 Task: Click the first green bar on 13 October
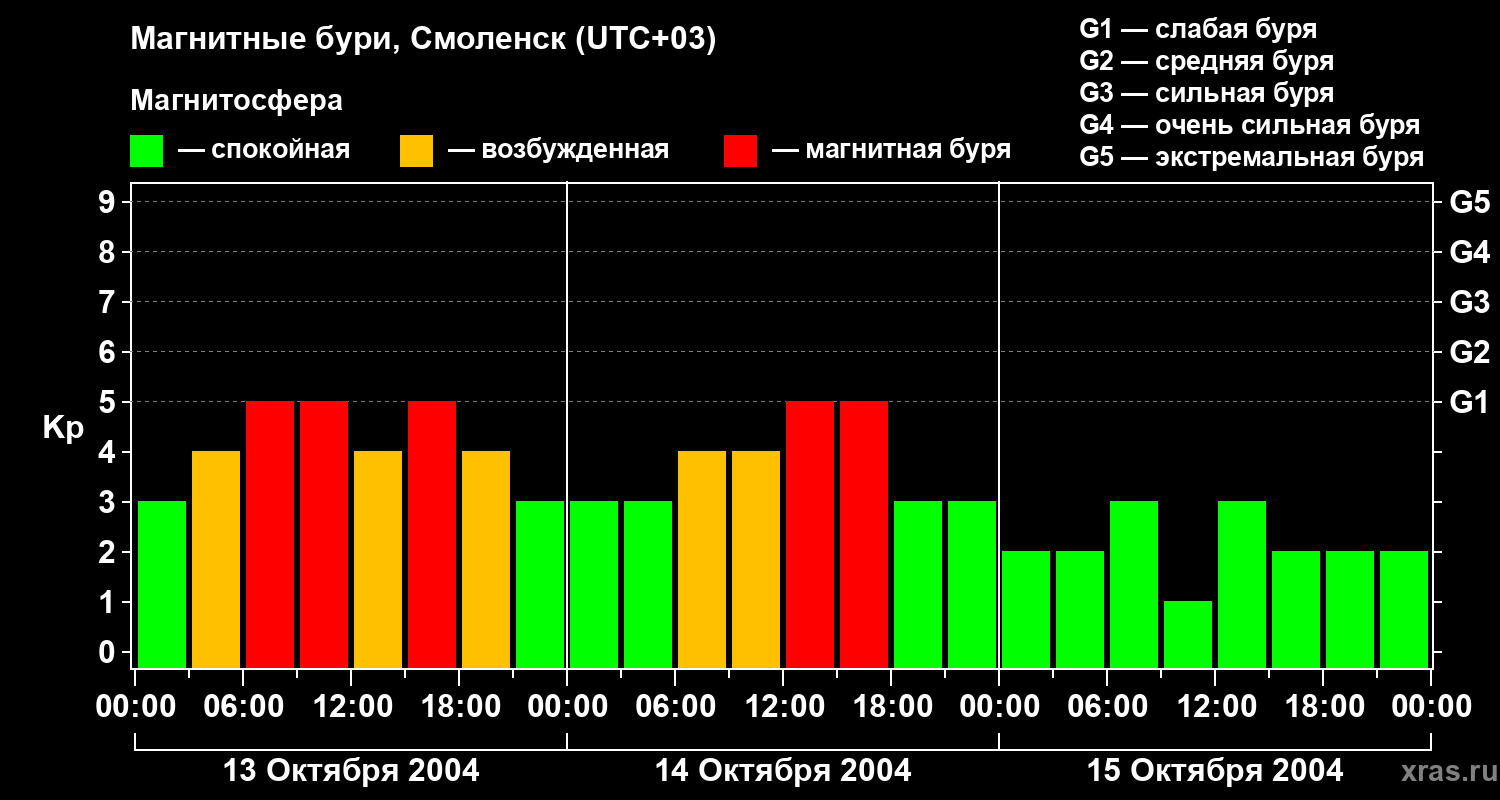pos(162,584)
